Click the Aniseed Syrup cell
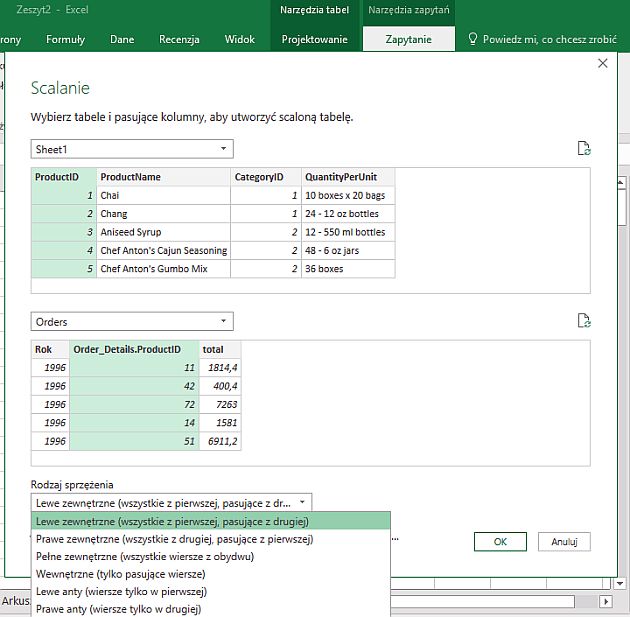Screen dimensions: 630x617 [164, 232]
